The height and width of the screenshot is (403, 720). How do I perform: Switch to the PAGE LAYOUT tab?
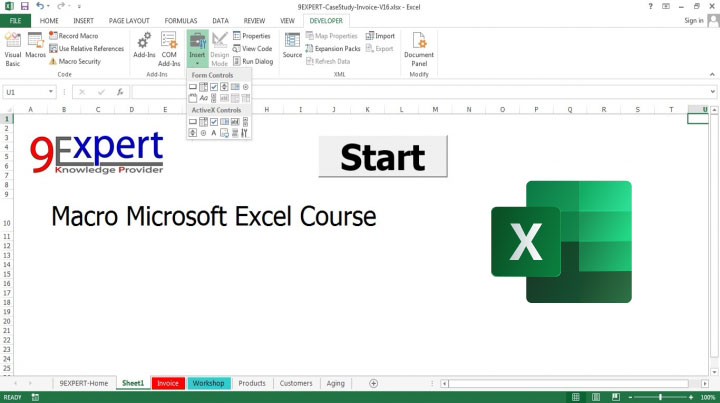click(129, 21)
